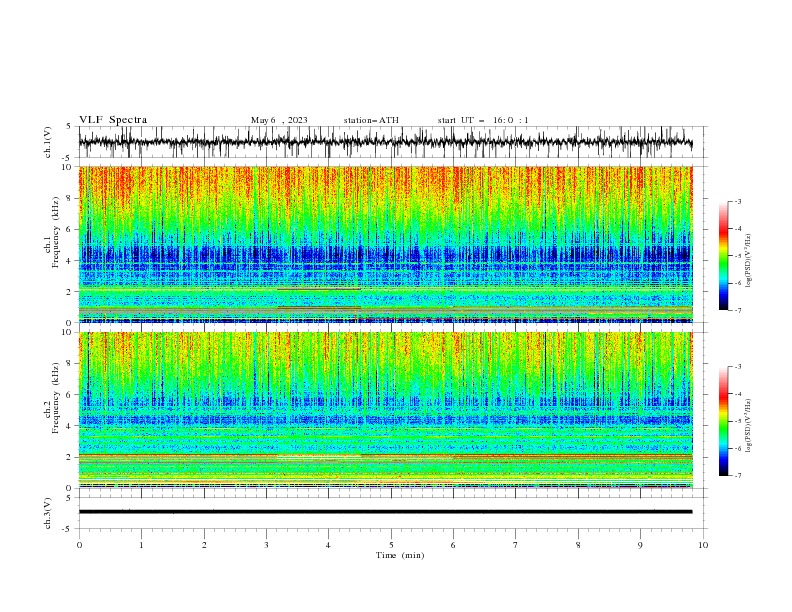This screenshot has height=612, width=792.
Task: Click the "6" label on the time axis
Action: tap(453, 545)
